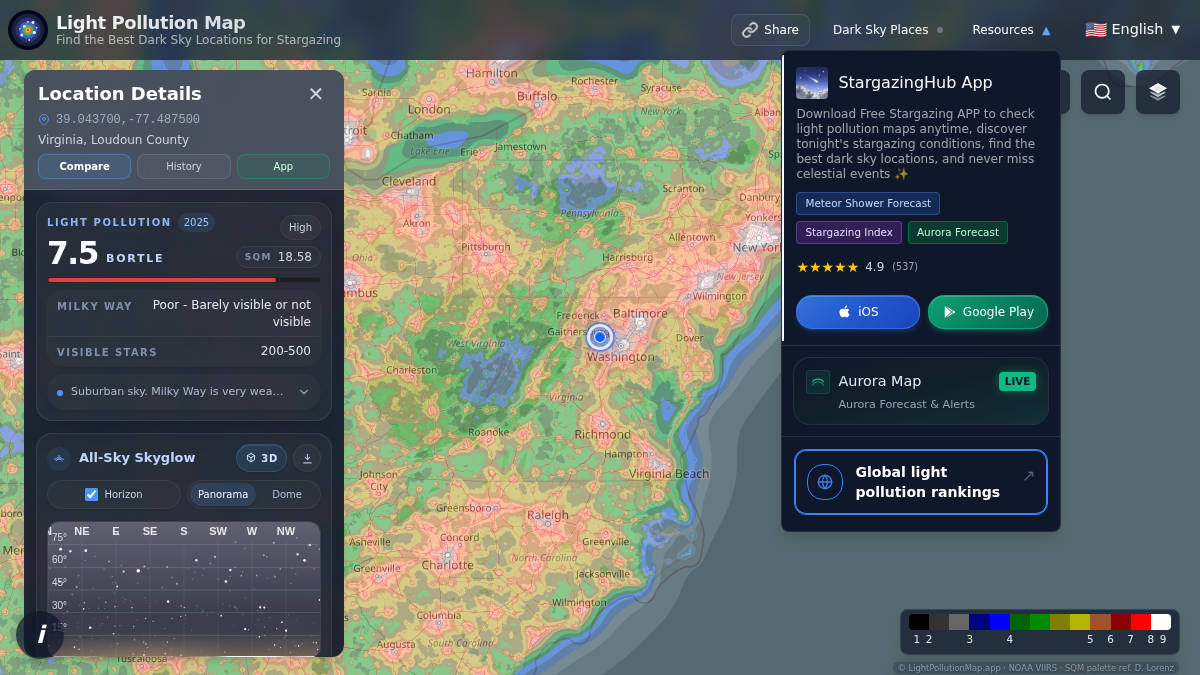Click the globe icon in rankings card
This screenshot has width=1200, height=675.
click(825, 482)
